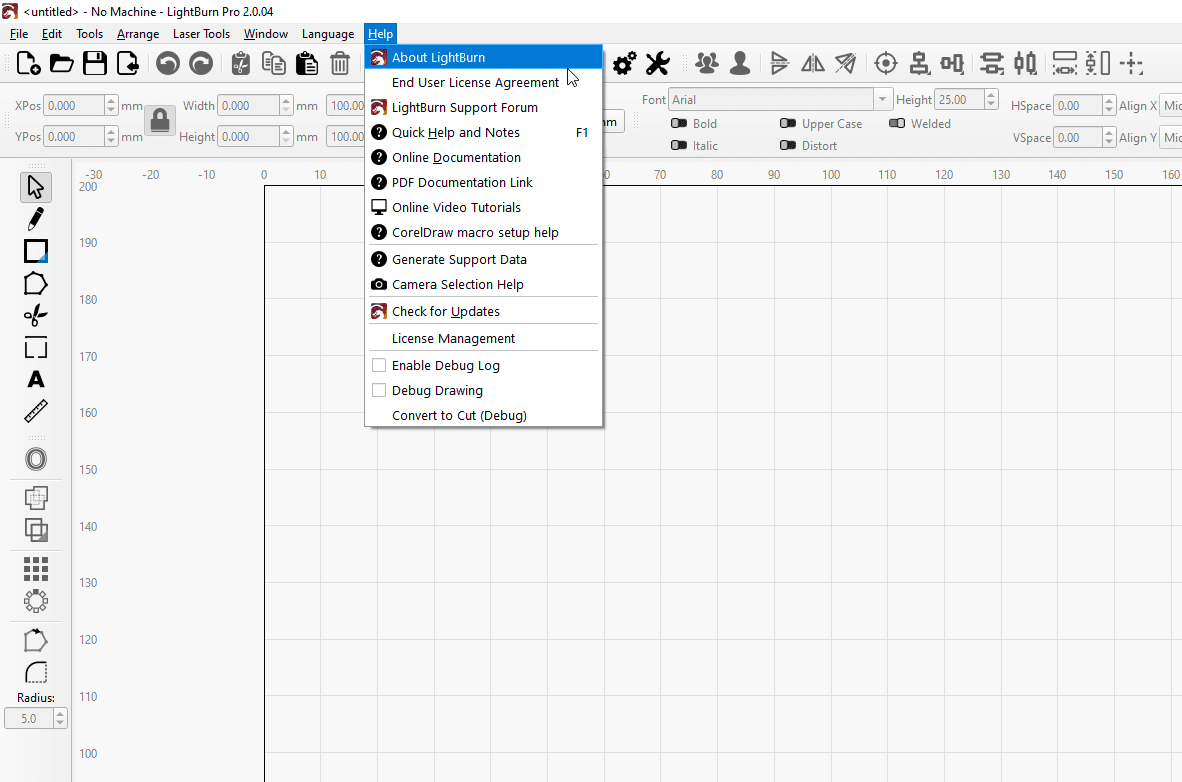
Task: Select the Radius corner tool
Action: pos(35,672)
